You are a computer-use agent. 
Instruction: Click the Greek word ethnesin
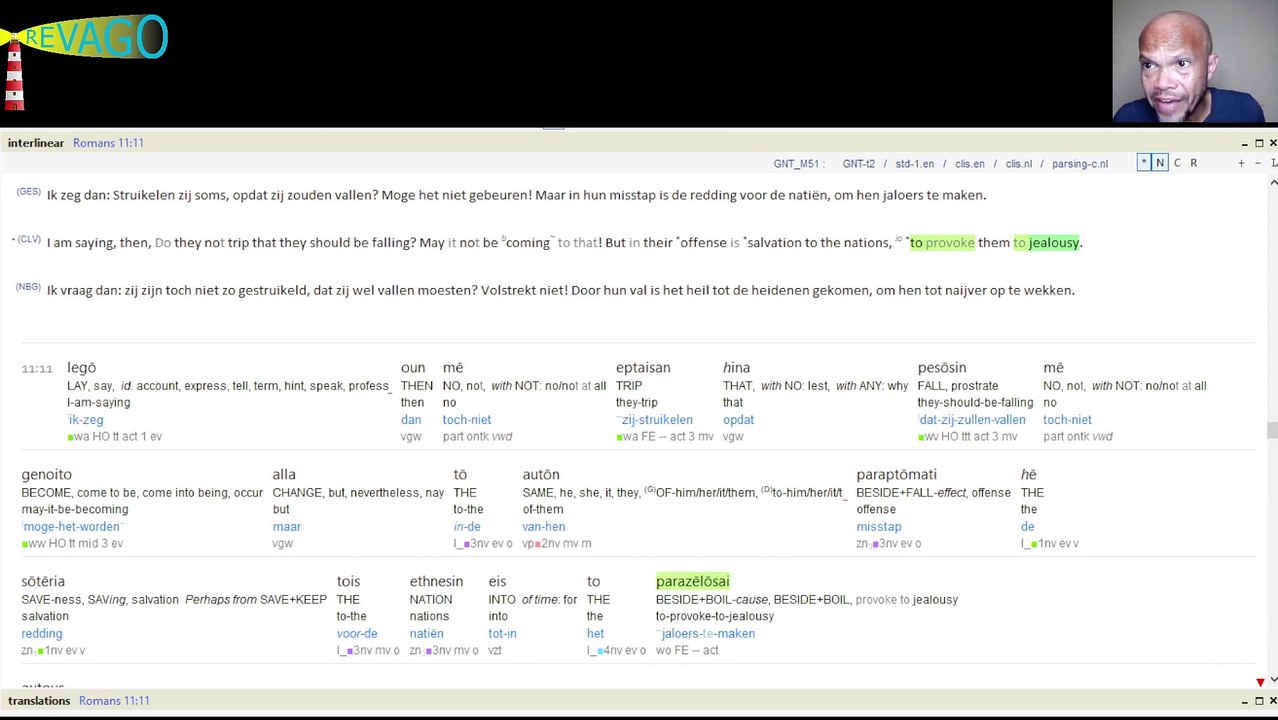click(436, 582)
